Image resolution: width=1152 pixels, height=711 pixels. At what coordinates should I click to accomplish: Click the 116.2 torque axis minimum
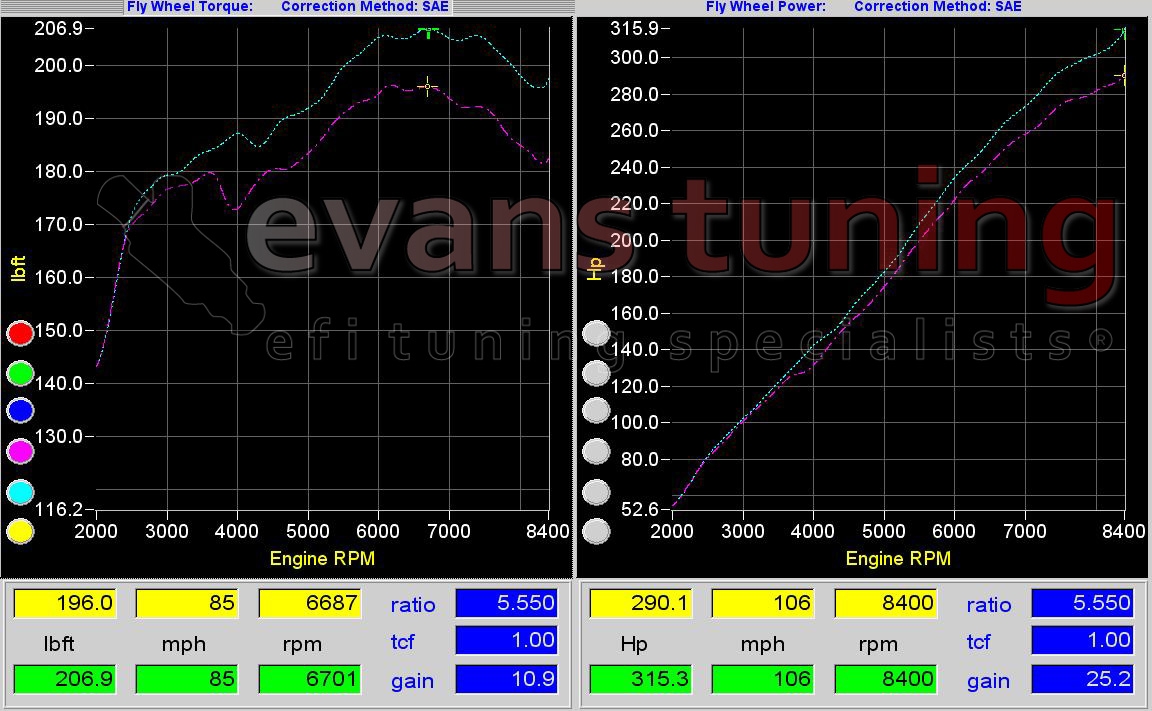(x=59, y=509)
